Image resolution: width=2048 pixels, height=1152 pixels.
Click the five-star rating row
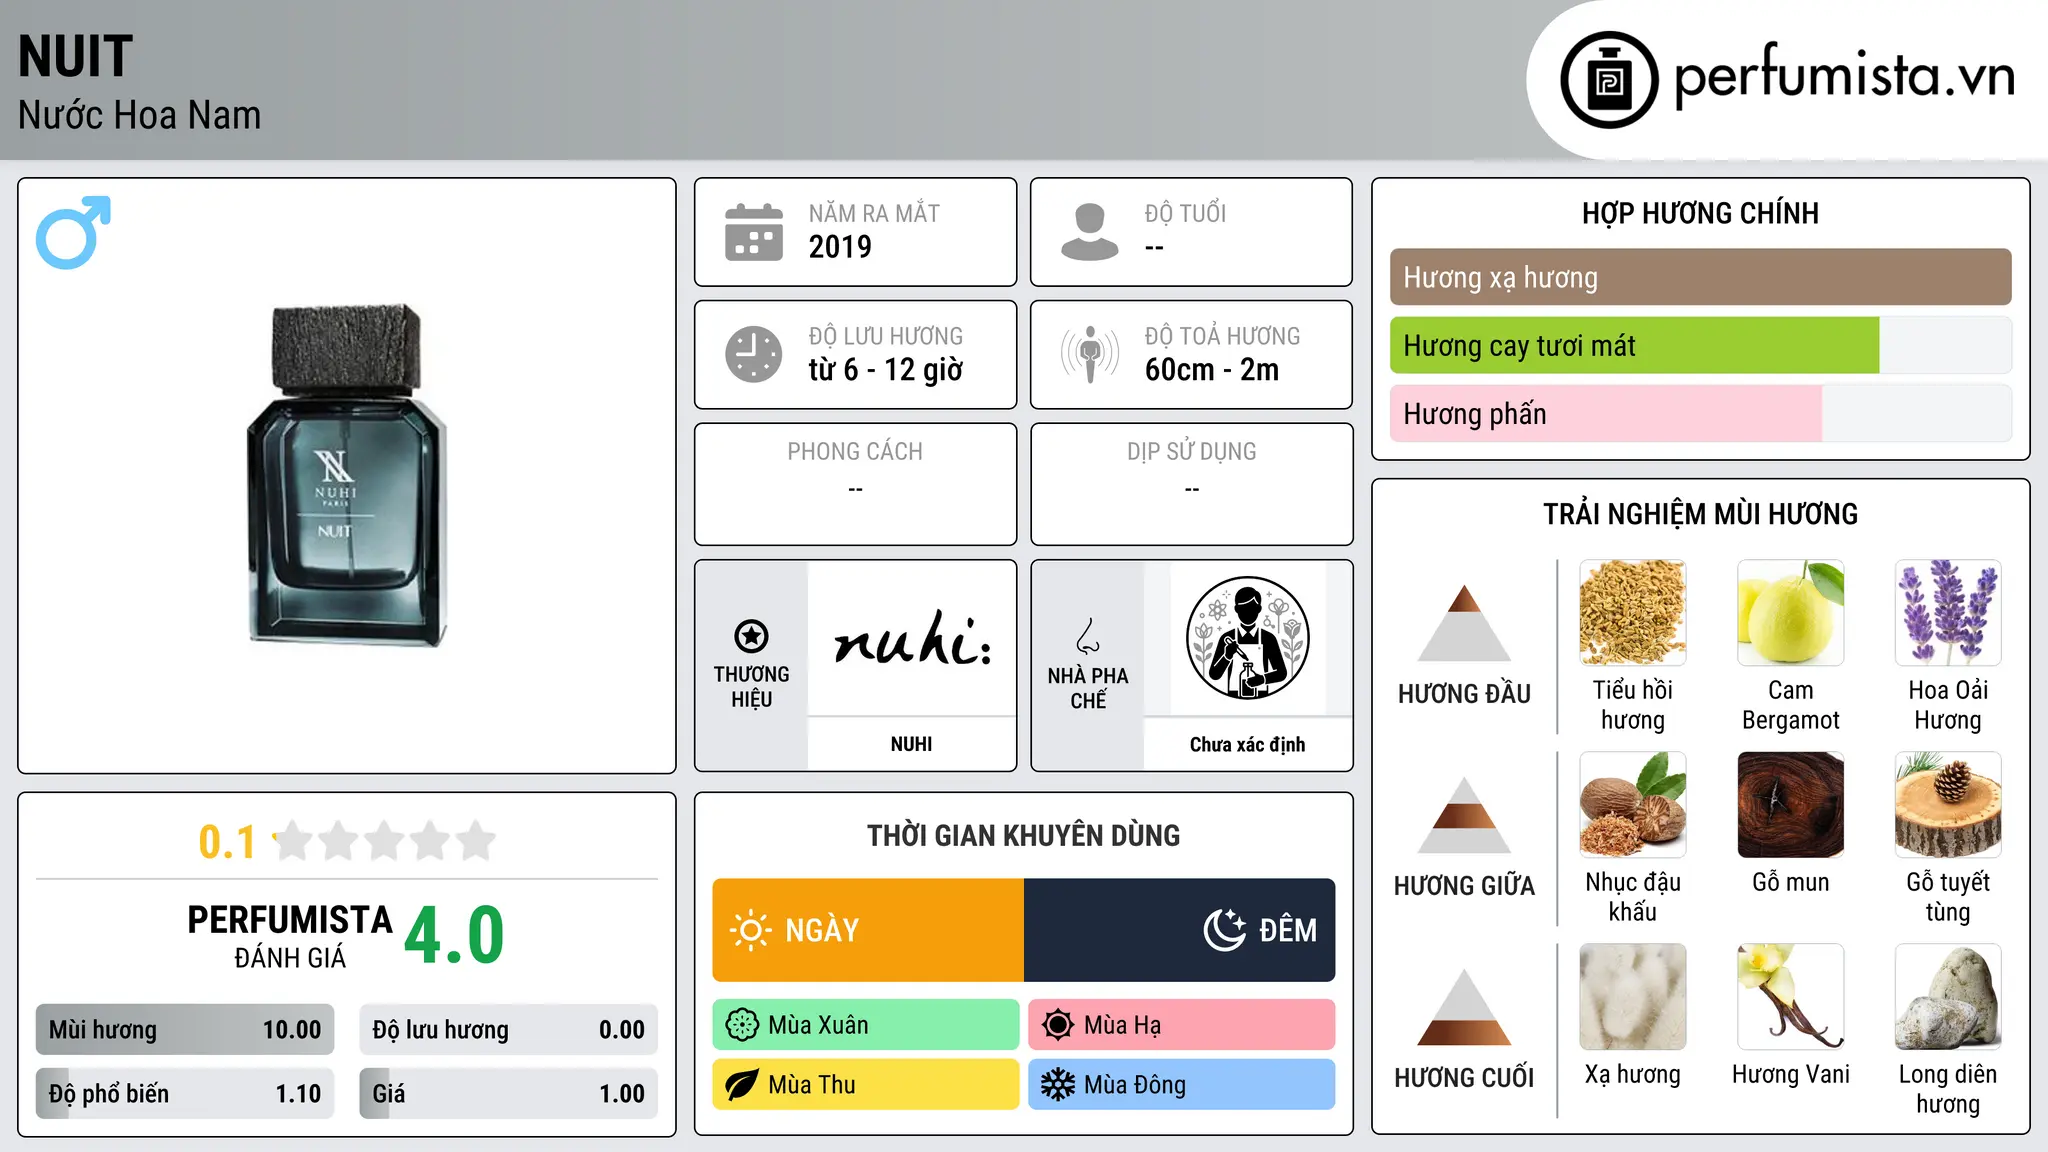(x=385, y=841)
